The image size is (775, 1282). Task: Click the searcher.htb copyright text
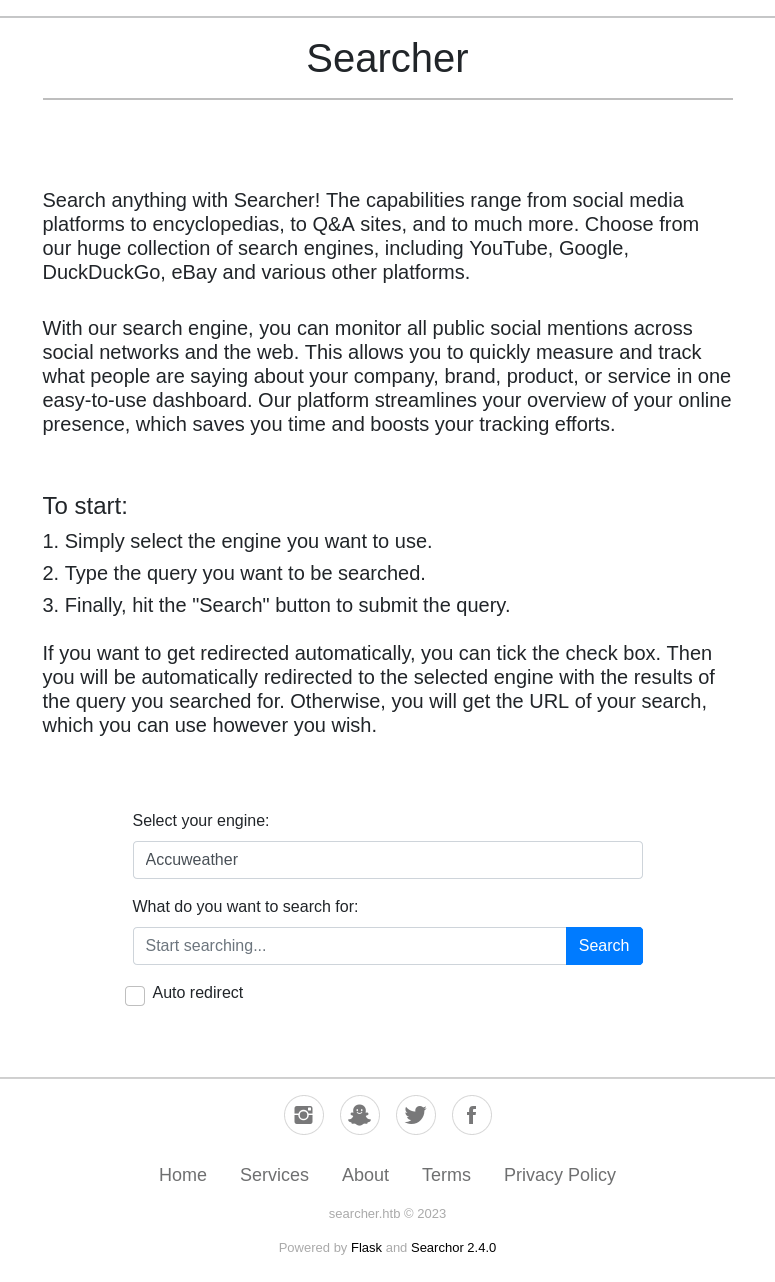tap(387, 1214)
